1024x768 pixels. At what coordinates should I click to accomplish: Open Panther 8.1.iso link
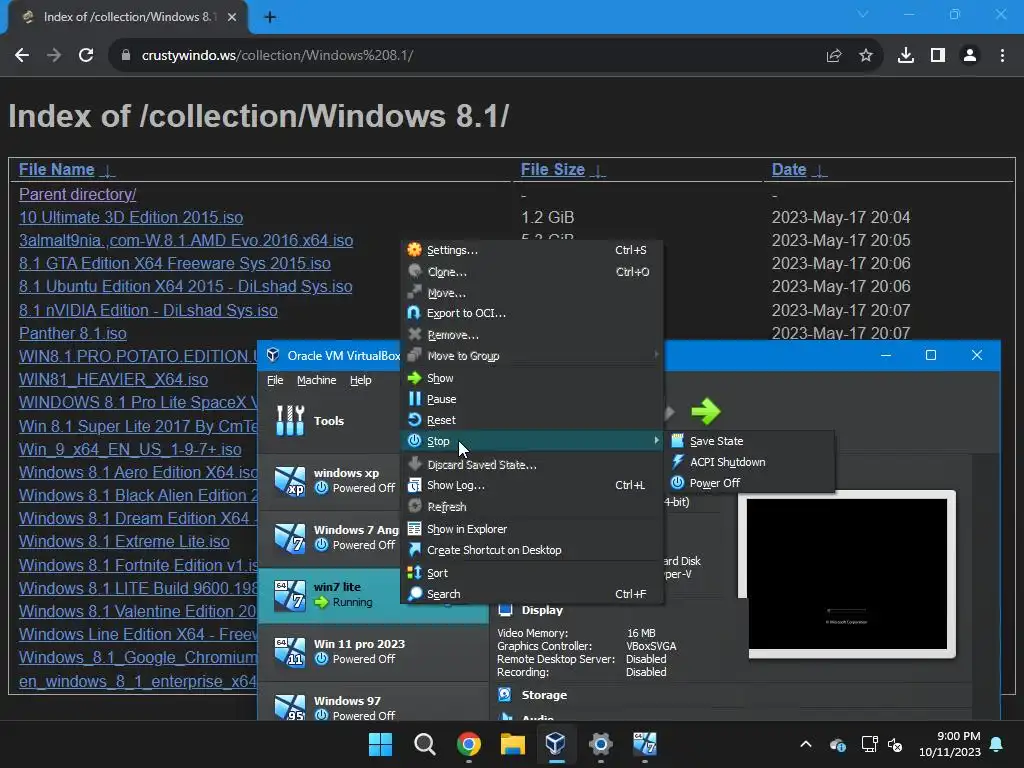click(x=72, y=334)
